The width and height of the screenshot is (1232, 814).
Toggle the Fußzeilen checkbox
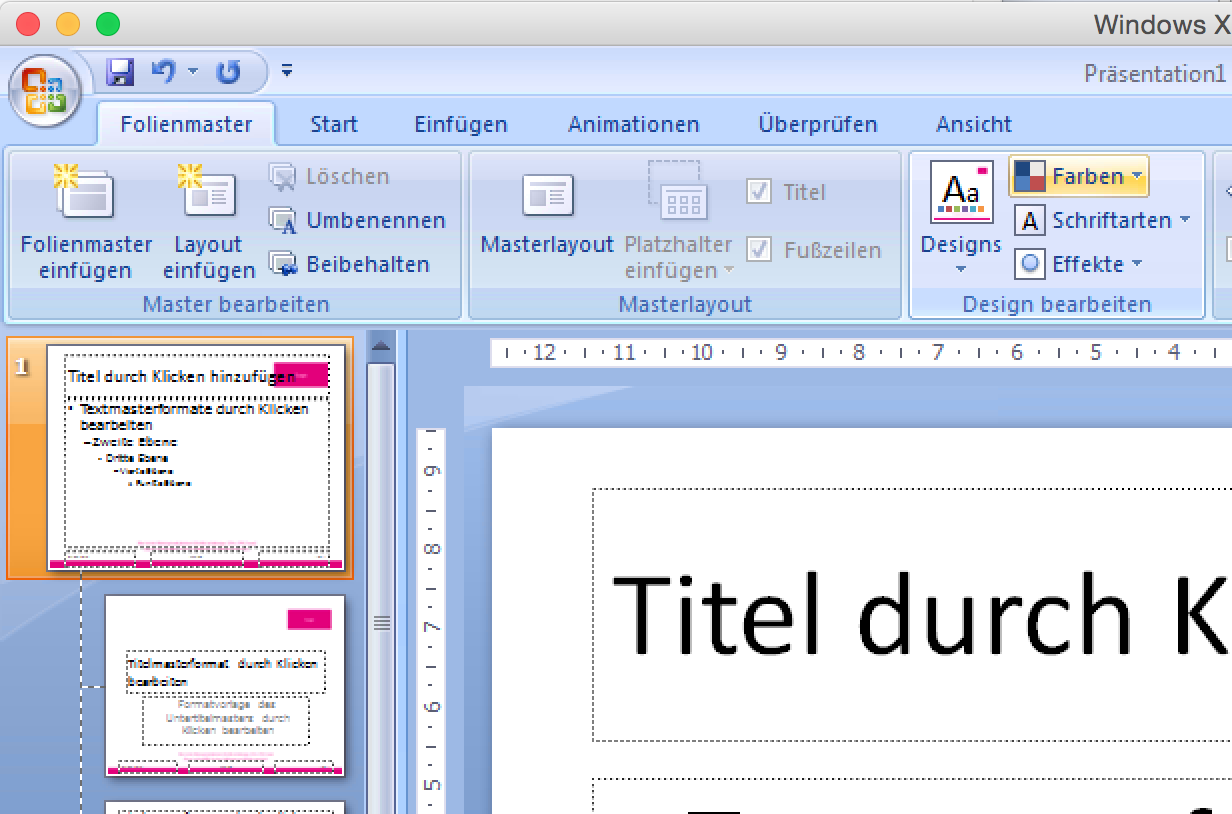[x=759, y=250]
